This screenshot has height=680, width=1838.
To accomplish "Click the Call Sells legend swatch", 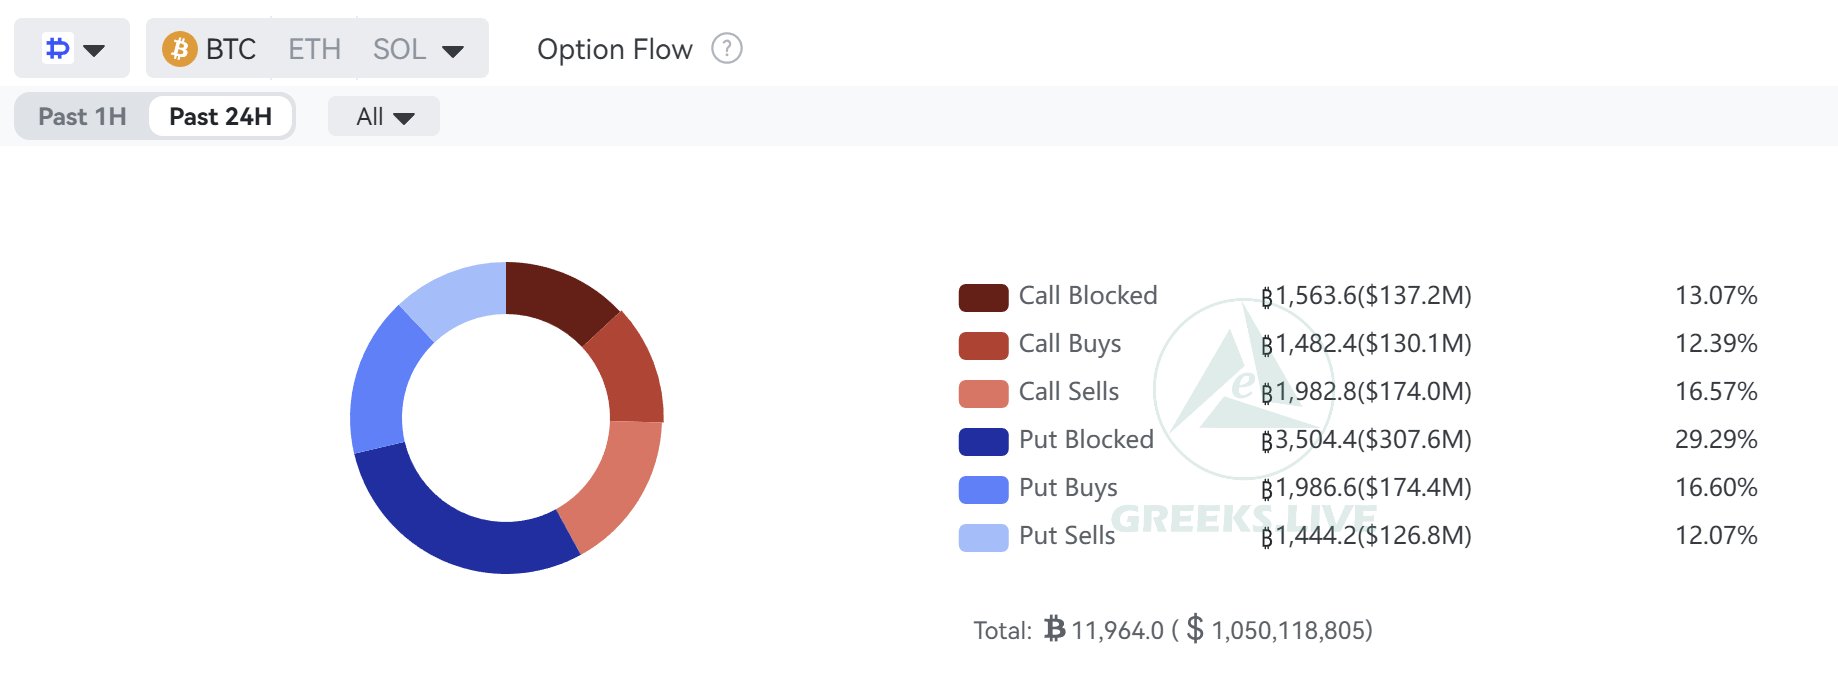I will (983, 393).
